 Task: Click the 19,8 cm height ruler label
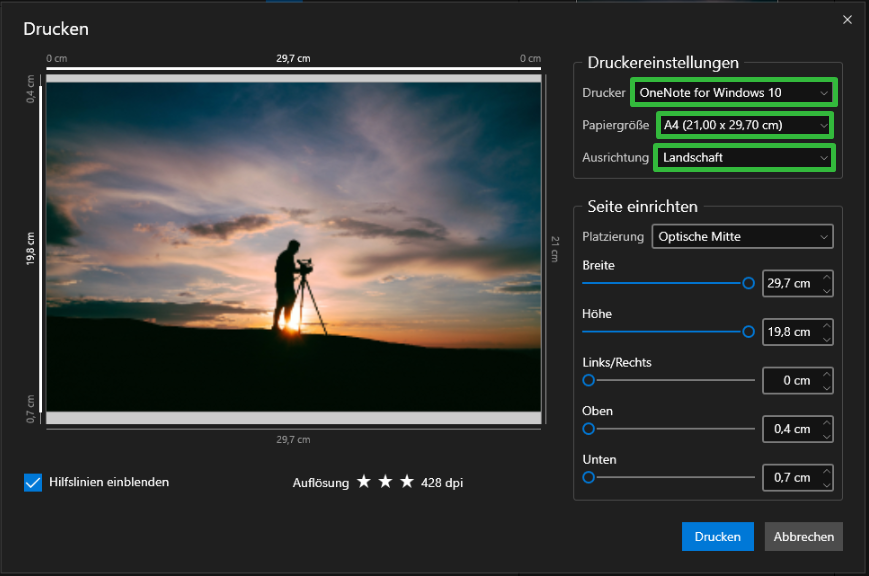(x=30, y=248)
